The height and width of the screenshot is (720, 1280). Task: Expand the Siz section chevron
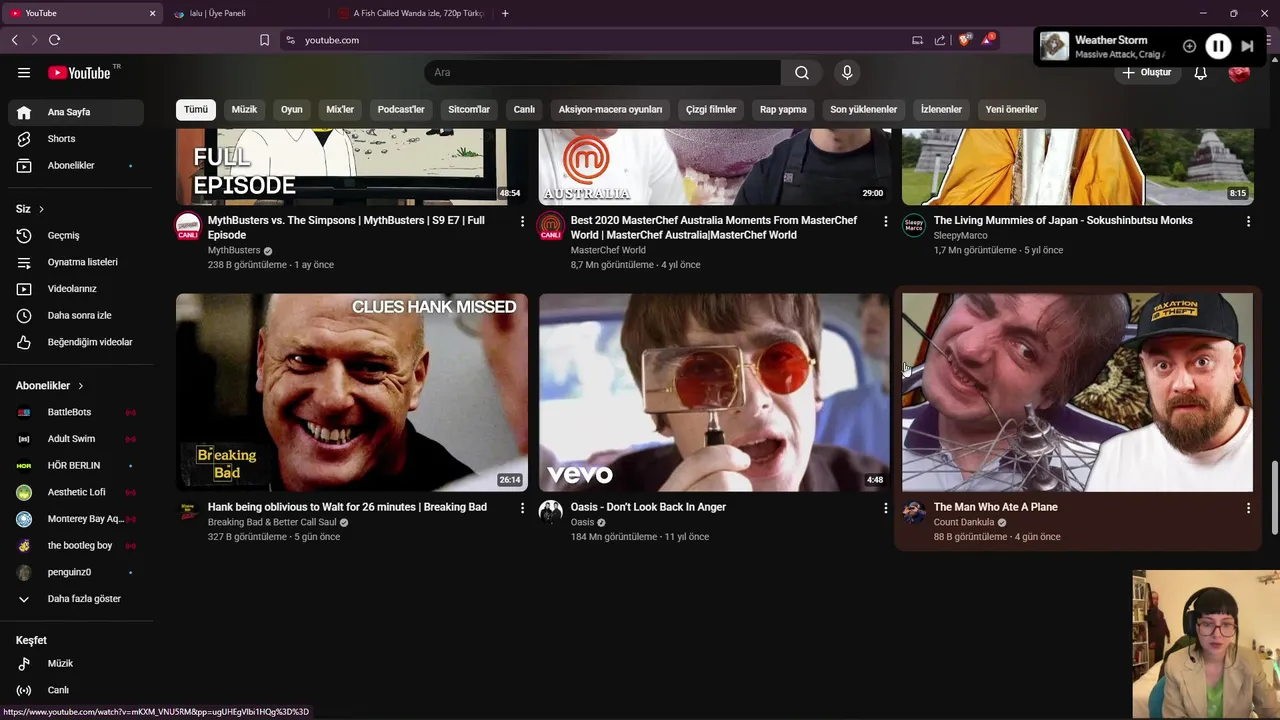(x=41, y=209)
